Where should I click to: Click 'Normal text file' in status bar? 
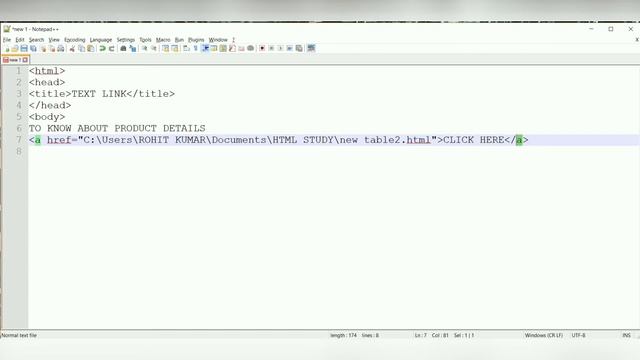(x=19, y=335)
